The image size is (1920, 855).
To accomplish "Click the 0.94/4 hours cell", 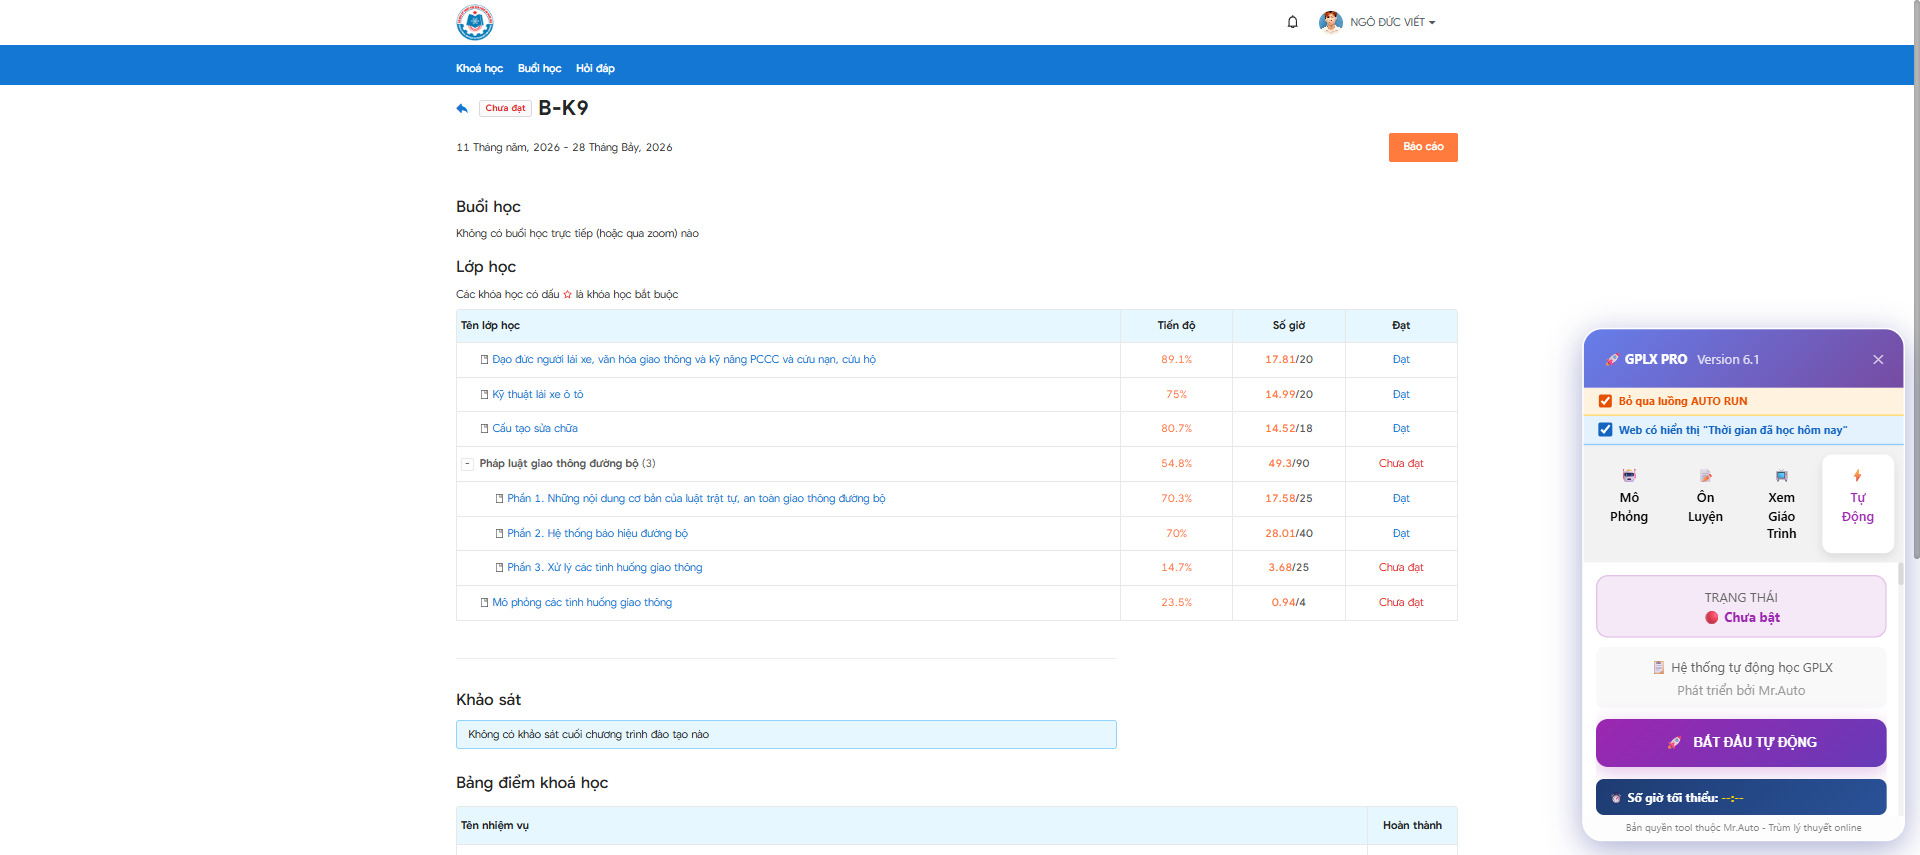I will pos(1289,602).
